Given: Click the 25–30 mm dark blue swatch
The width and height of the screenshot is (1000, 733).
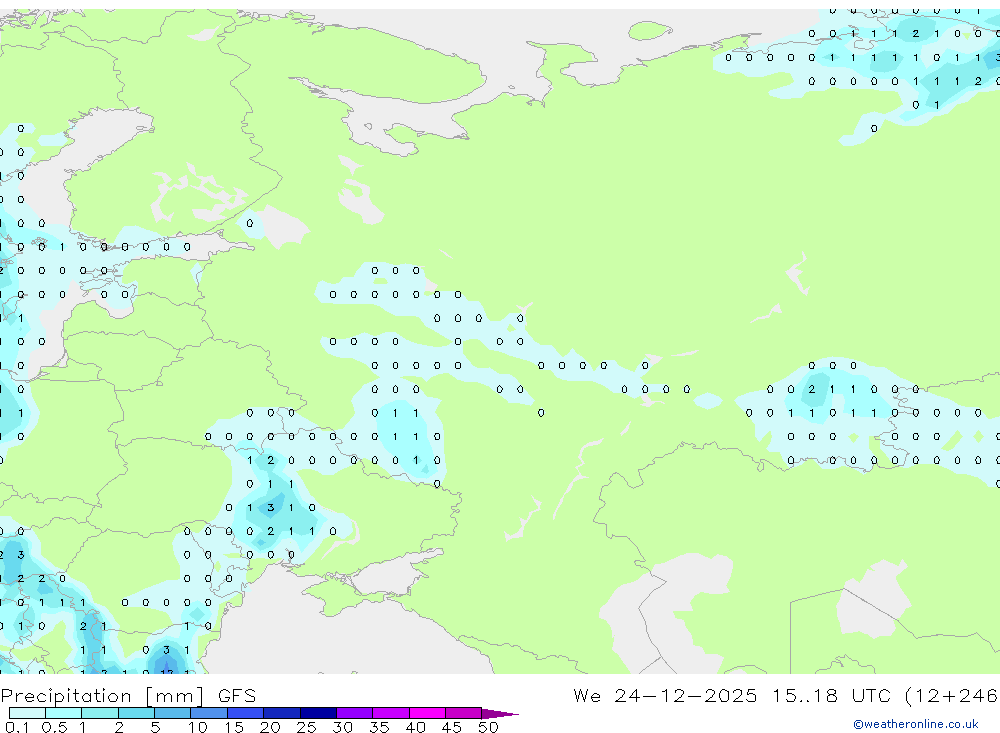Looking at the screenshot, I should (318, 713).
